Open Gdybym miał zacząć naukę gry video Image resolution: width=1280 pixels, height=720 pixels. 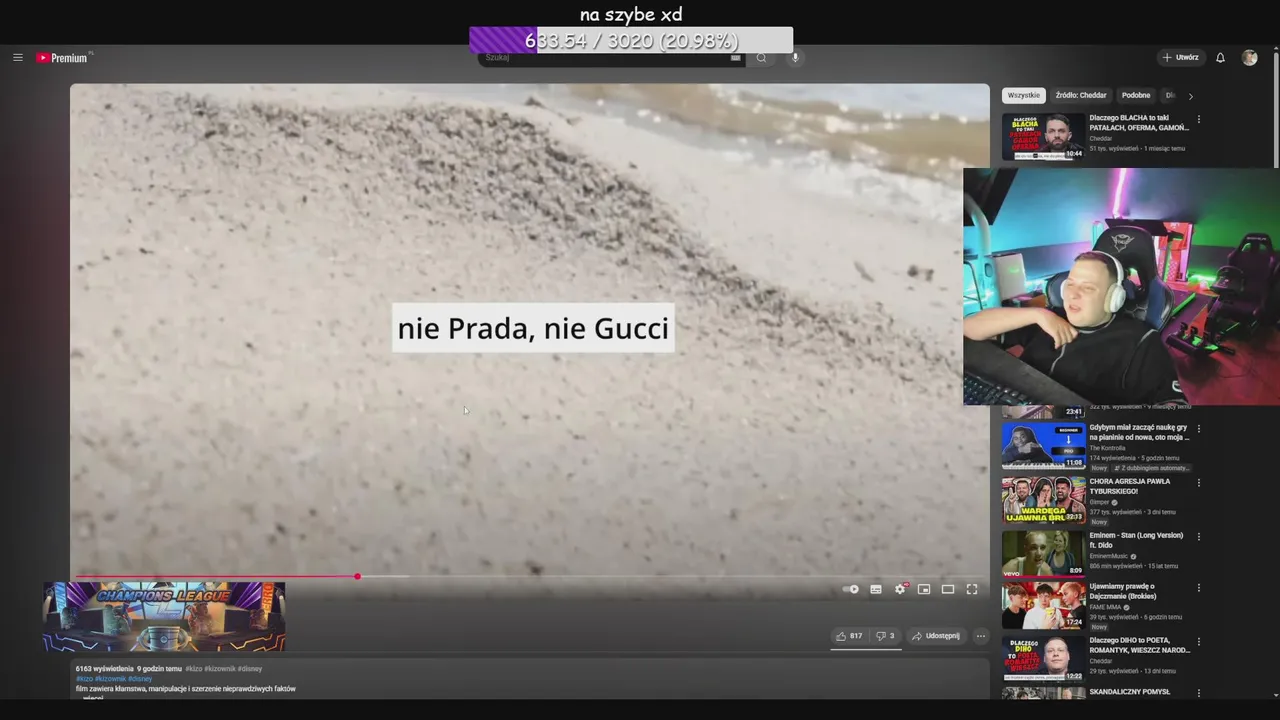click(1139, 432)
